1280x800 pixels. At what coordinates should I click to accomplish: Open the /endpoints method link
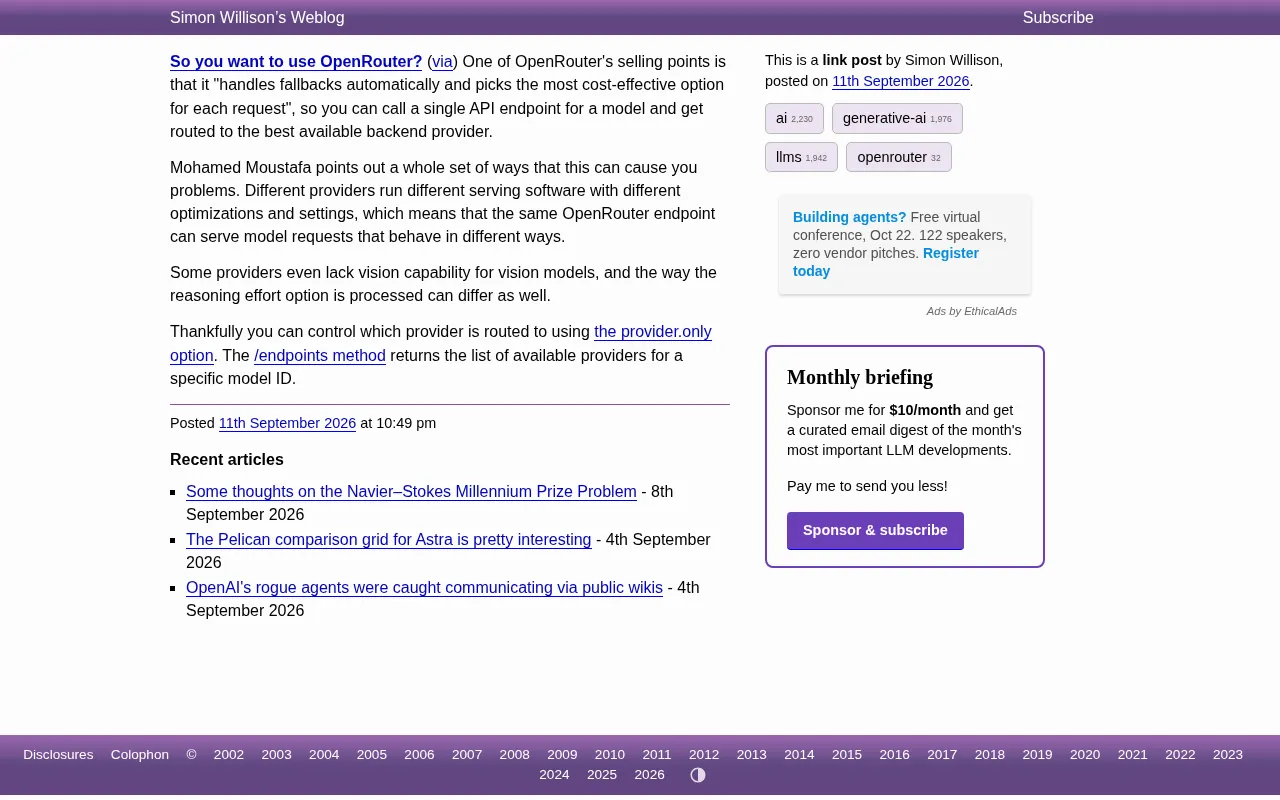tap(320, 356)
